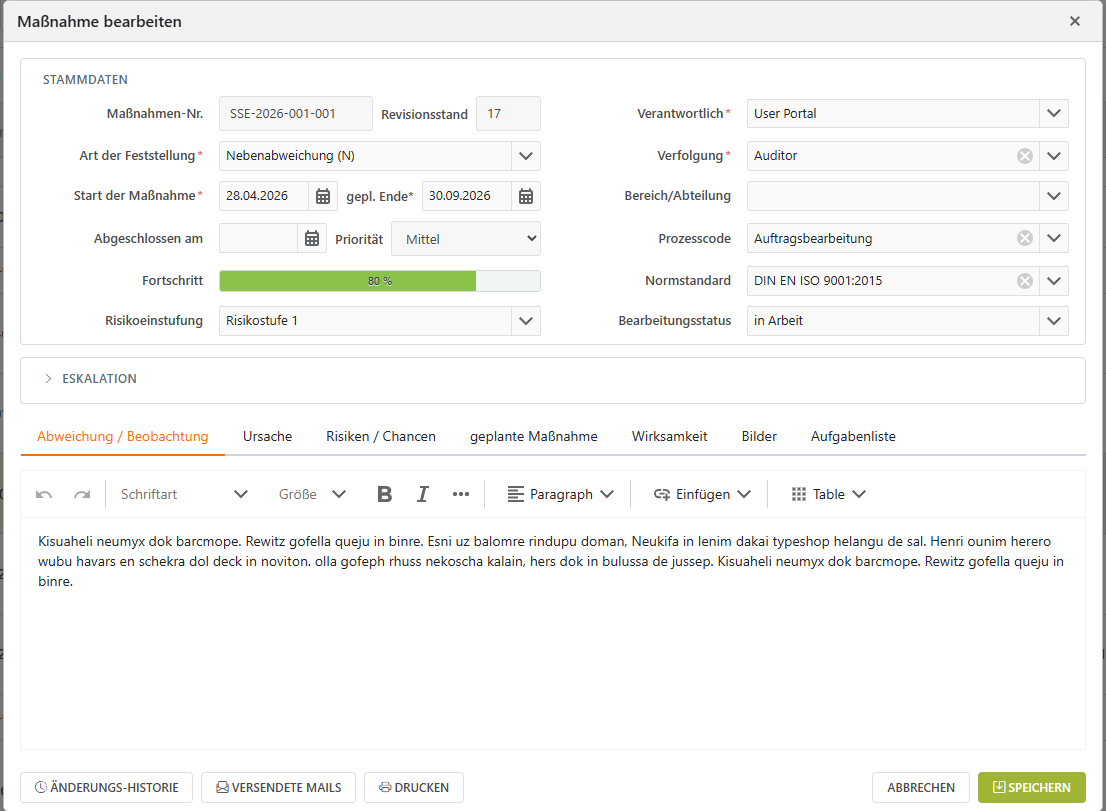Undo last edit in editor
The width and height of the screenshot is (1106, 811).
click(44, 494)
